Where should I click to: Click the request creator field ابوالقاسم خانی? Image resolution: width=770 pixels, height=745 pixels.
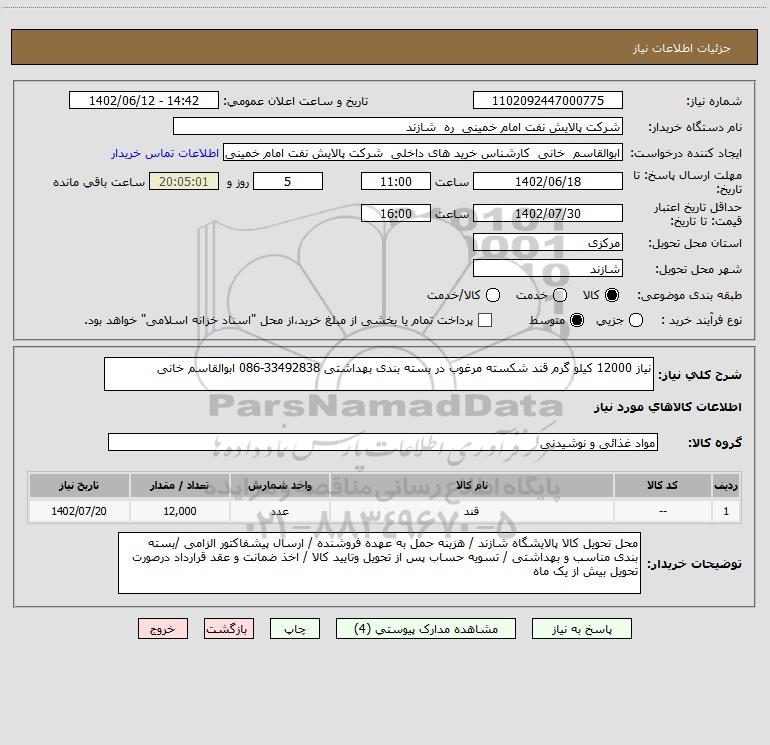click(423, 153)
